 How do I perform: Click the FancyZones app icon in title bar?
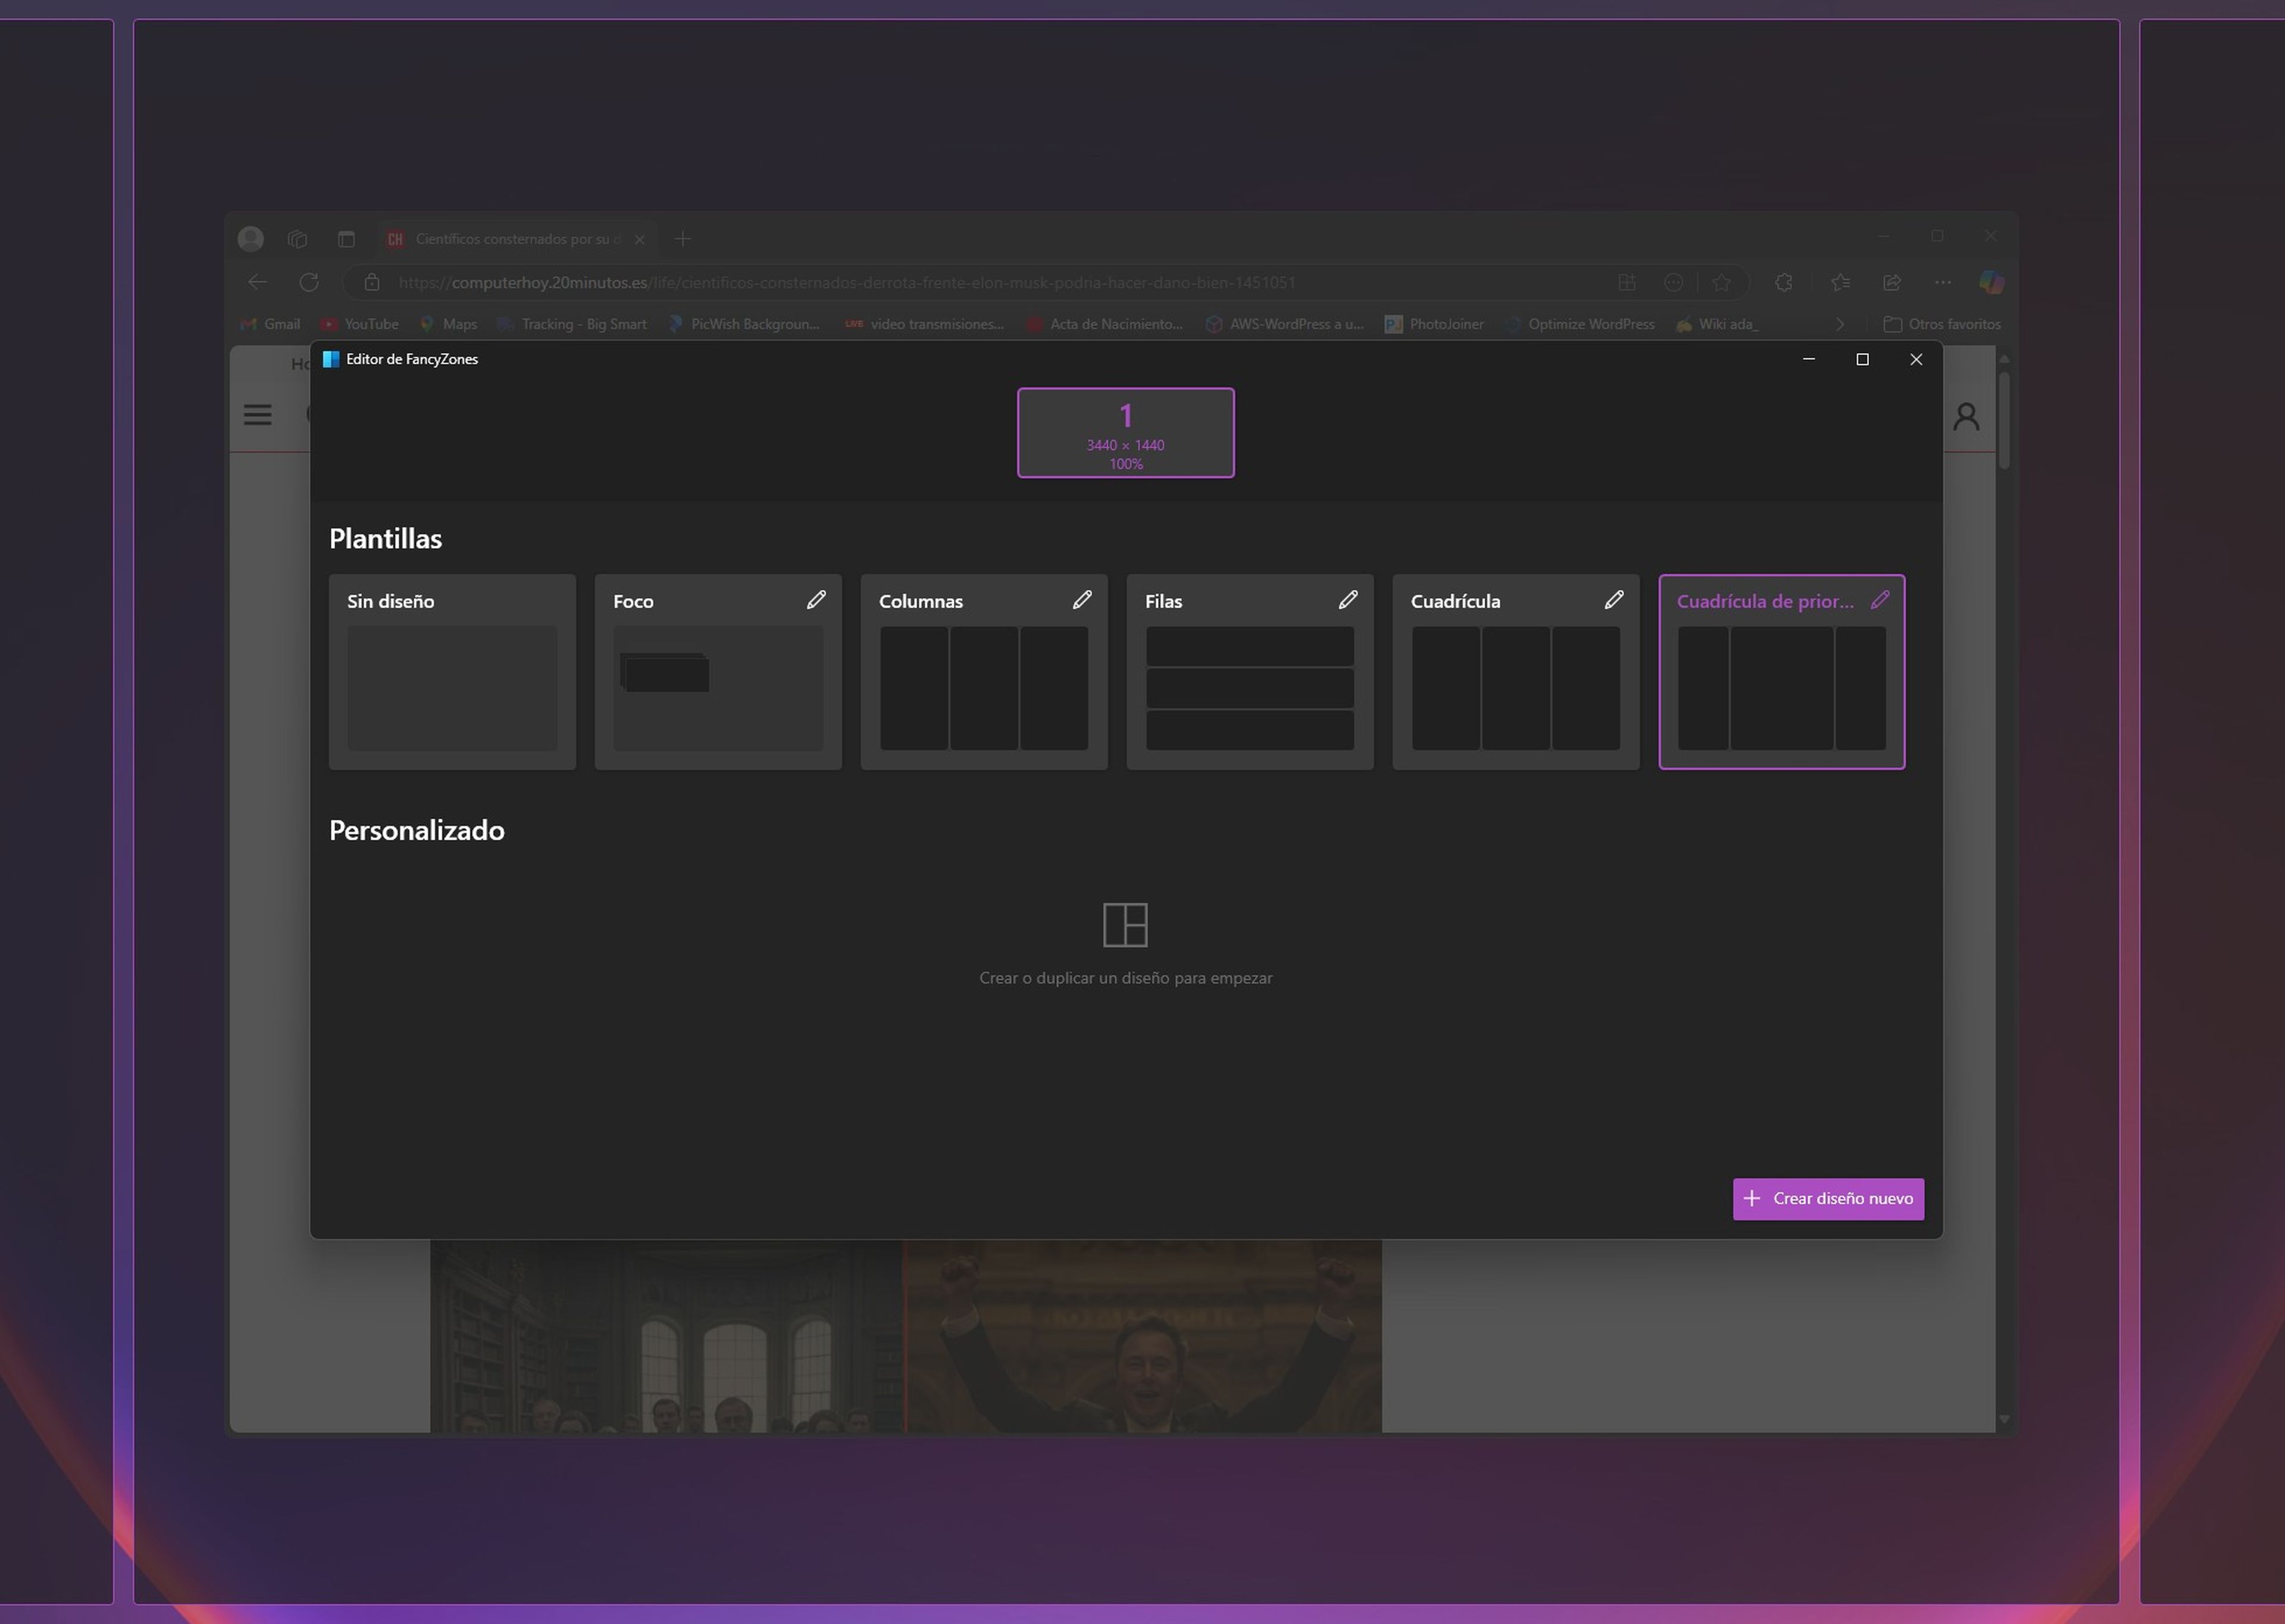pos(331,359)
